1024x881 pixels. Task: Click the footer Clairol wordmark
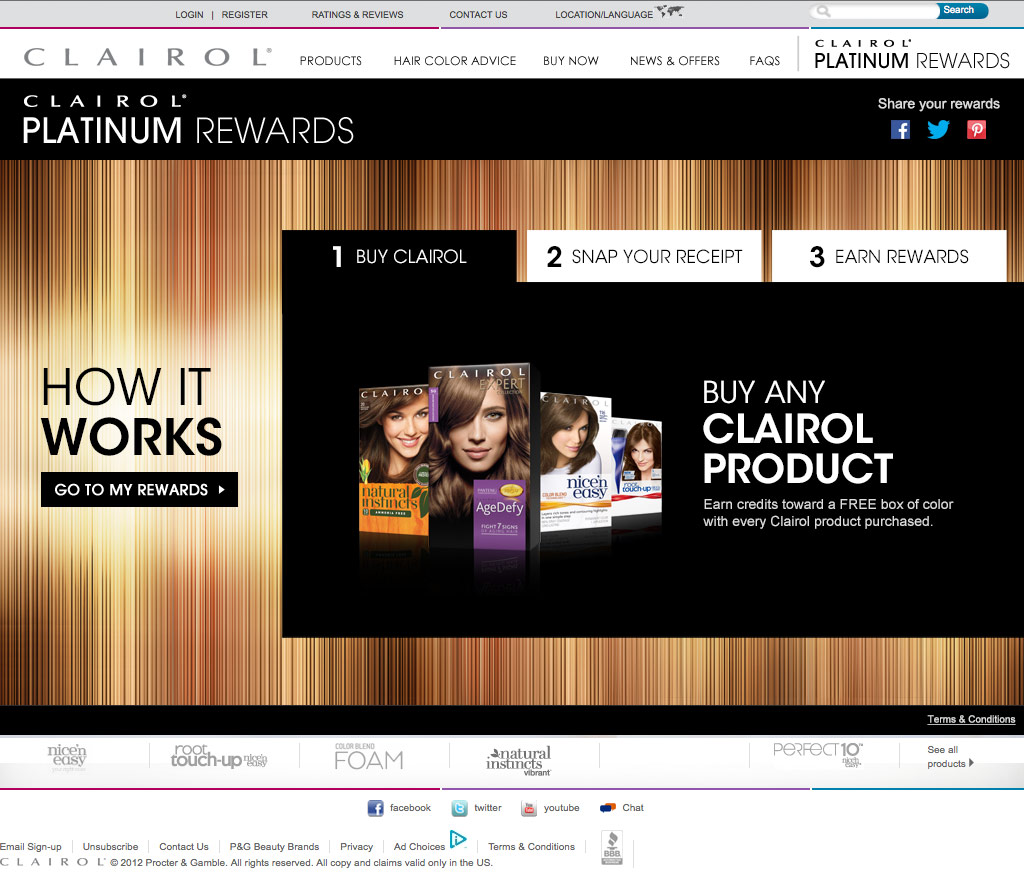[x=52, y=862]
